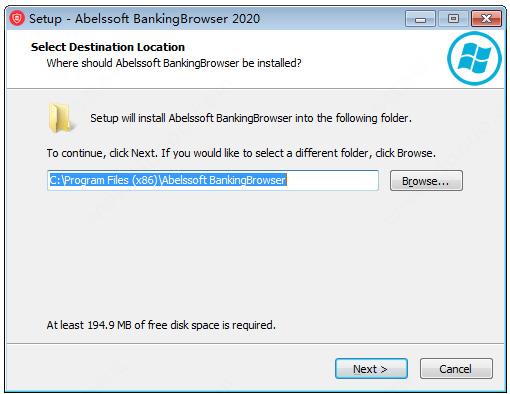Maximize the setup window

click(x=453, y=19)
